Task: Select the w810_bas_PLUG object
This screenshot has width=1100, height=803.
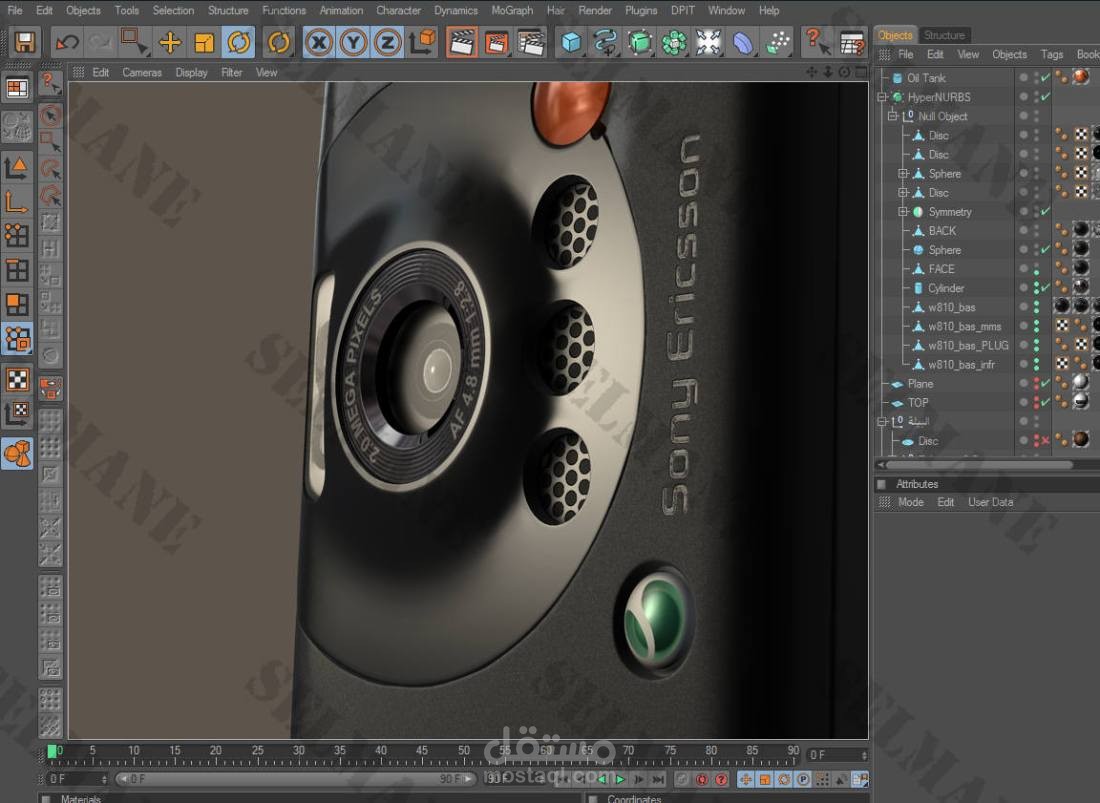Action: point(968,346)
